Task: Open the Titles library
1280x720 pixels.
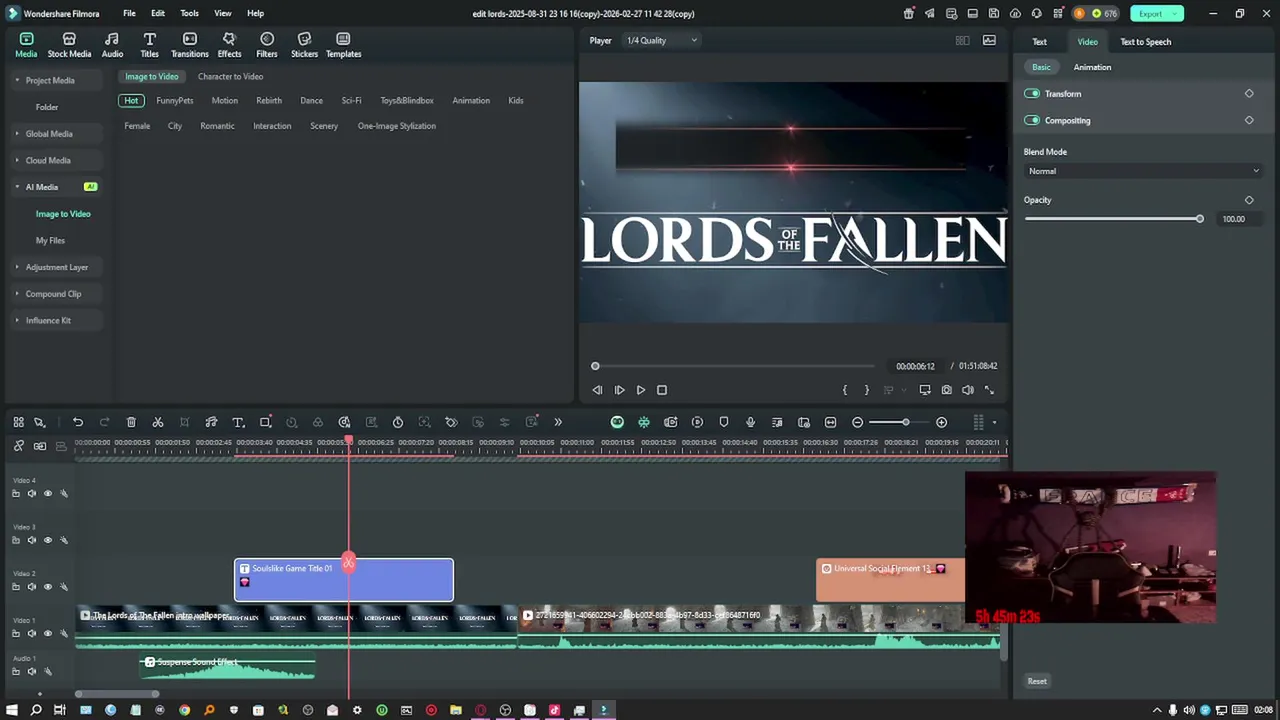Action: (x=149, y=45)
